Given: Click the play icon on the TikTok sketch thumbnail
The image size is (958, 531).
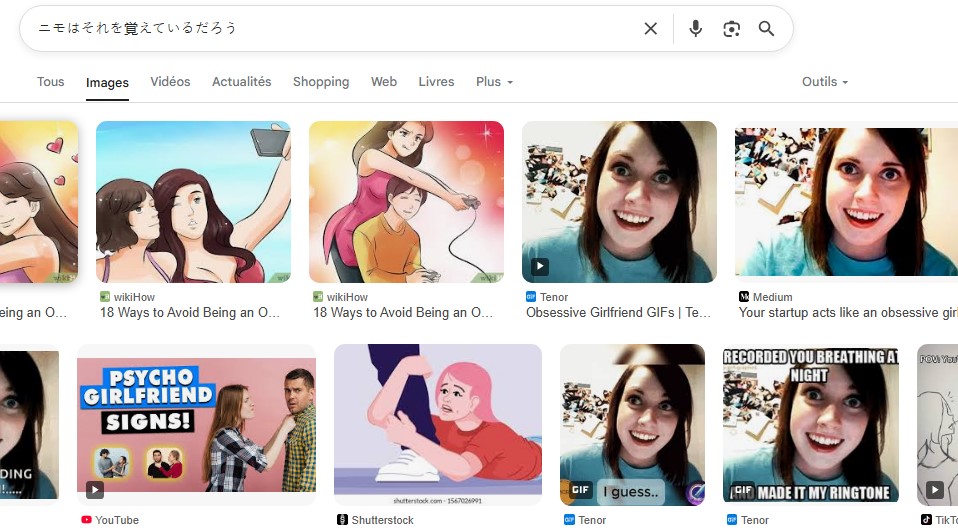Looking at the screenshot, I should tap(935, 489).
